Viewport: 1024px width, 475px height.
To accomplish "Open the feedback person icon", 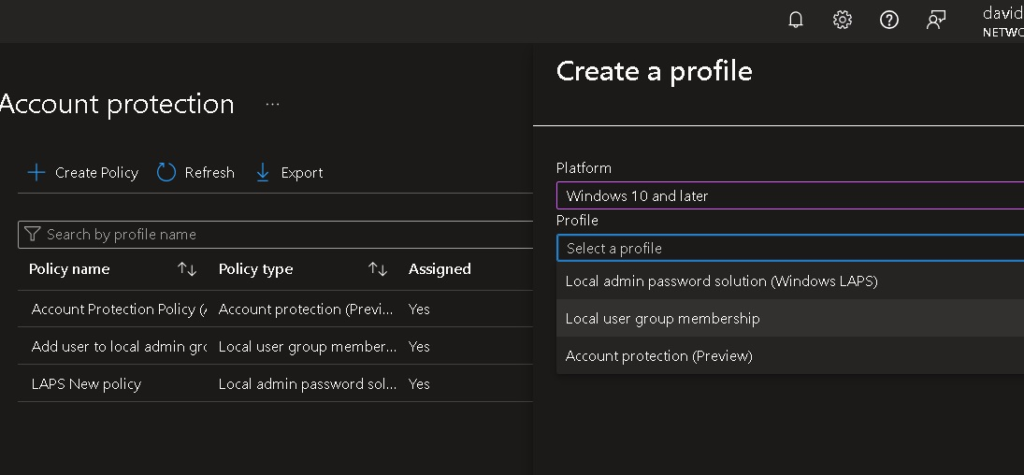I will [936, 20].
